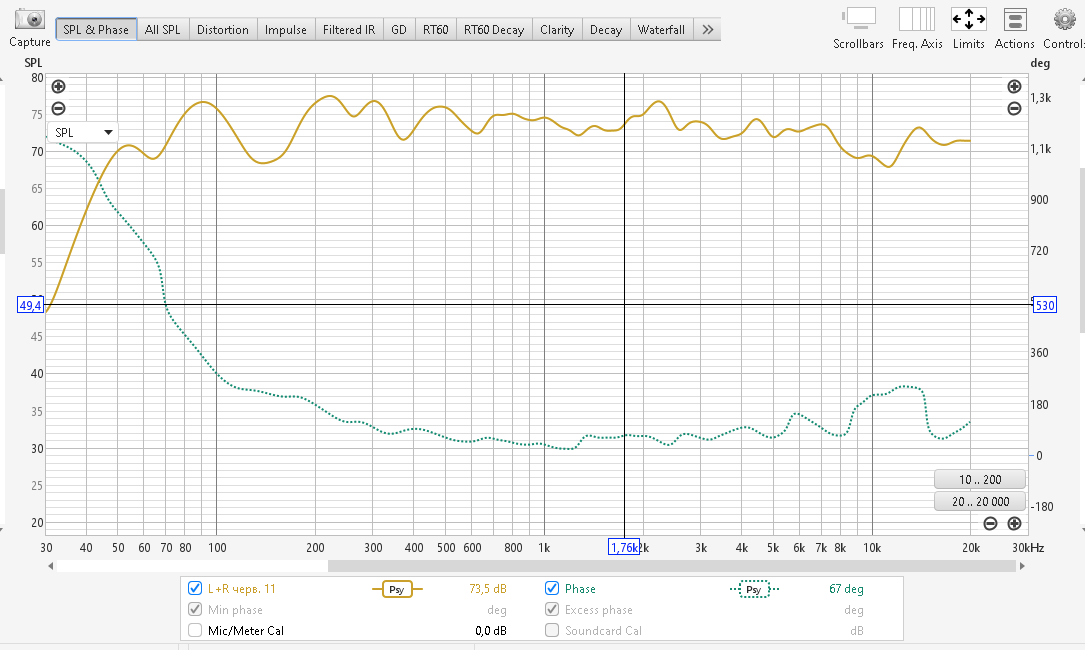Zoom out right degree axis
This screenshot has width=1085, height=650.
coord(1014,108)
